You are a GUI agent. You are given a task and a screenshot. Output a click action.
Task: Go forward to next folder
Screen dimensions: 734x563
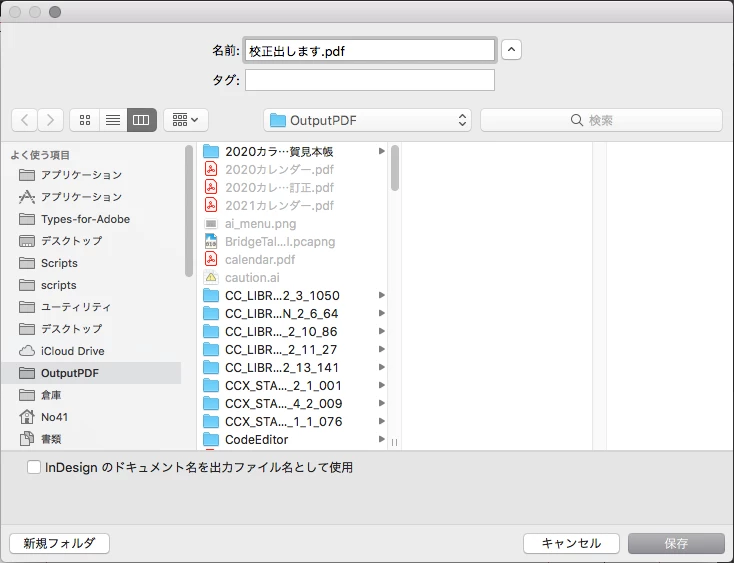(x=51, y=120)
